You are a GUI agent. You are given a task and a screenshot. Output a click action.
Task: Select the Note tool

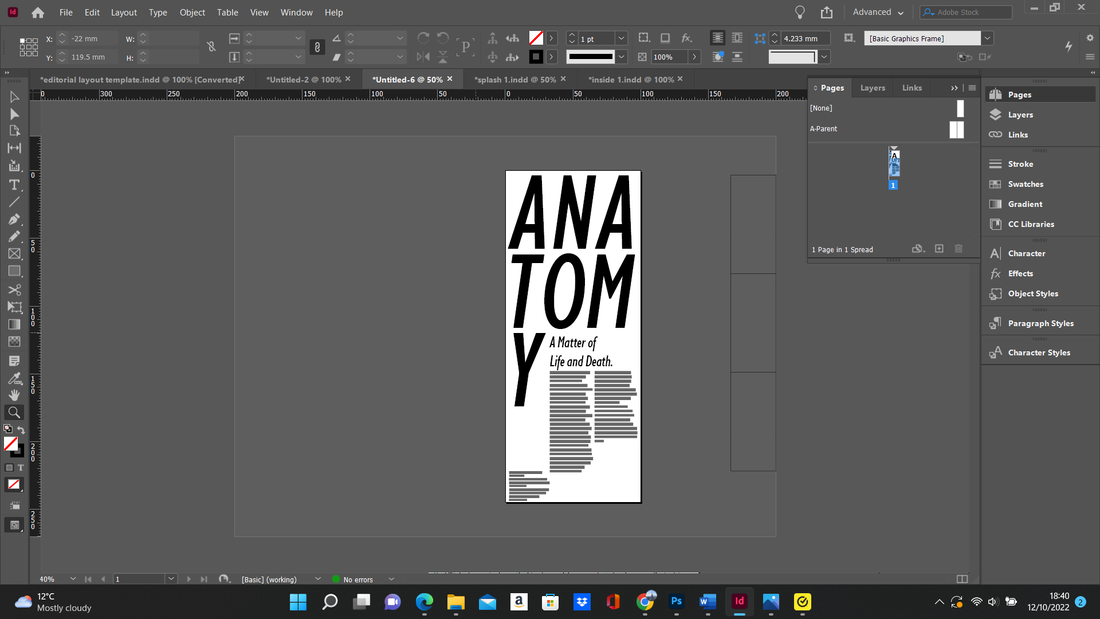(x=14, y=361)
